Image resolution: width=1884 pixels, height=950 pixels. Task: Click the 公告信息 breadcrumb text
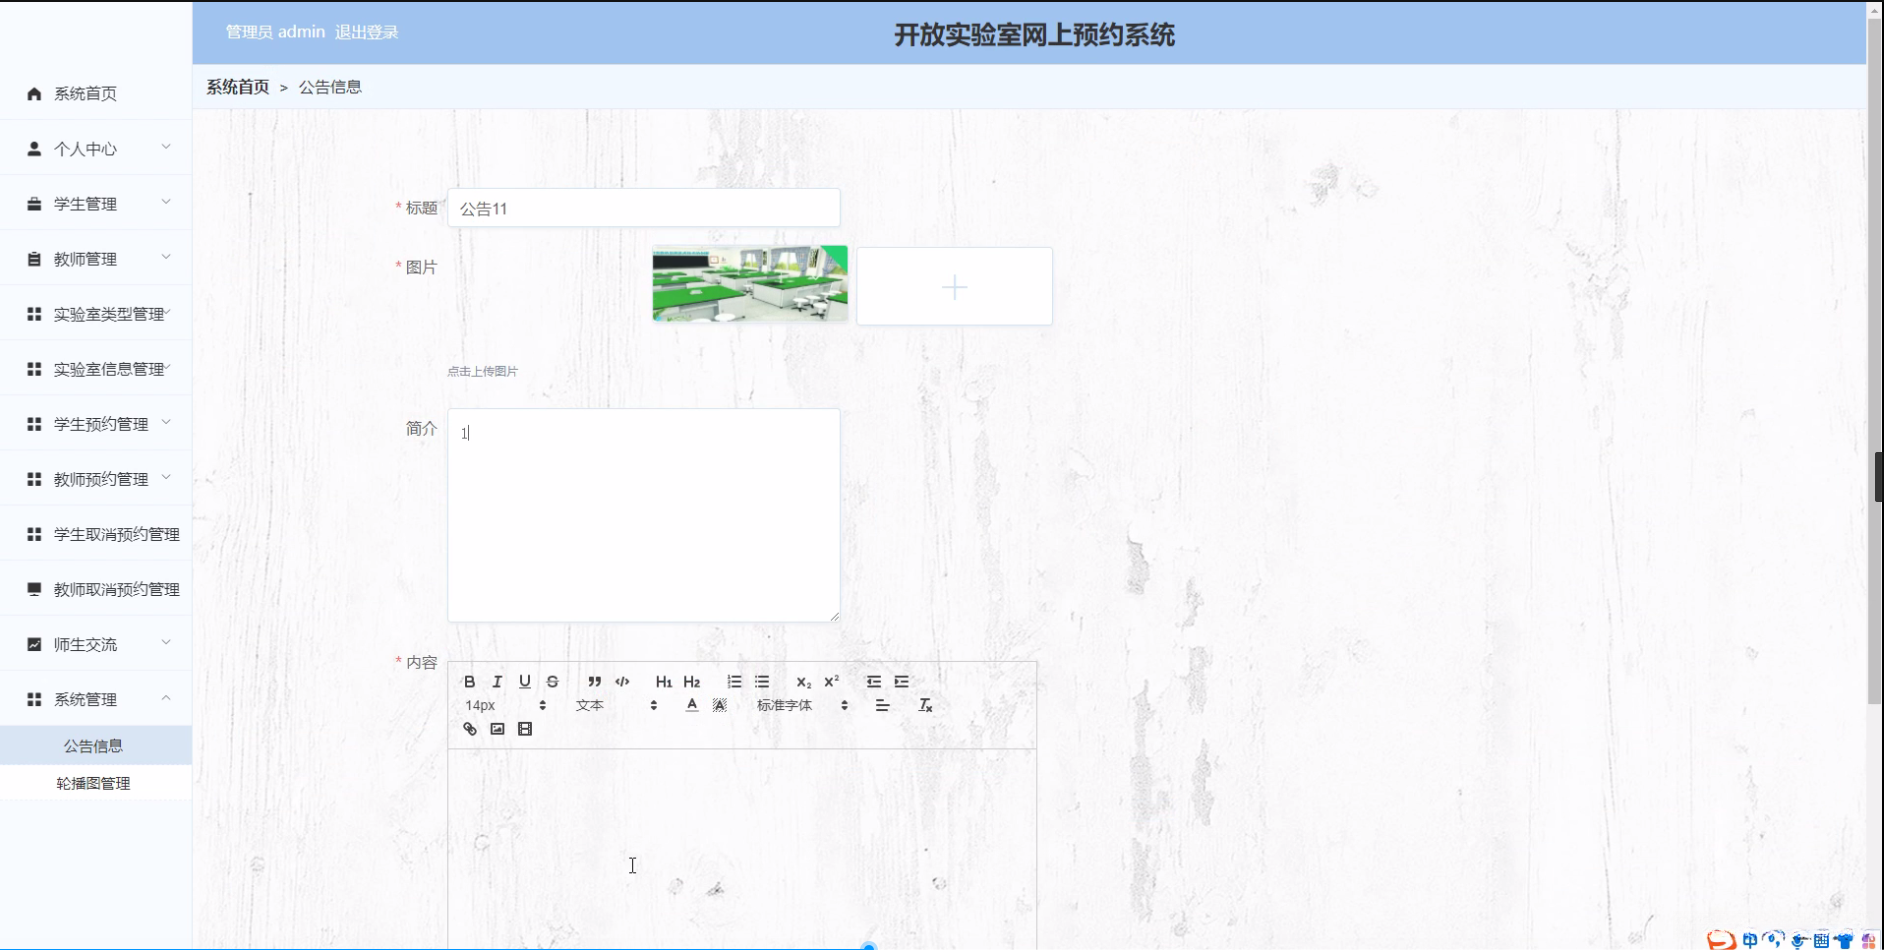[330, 87]
